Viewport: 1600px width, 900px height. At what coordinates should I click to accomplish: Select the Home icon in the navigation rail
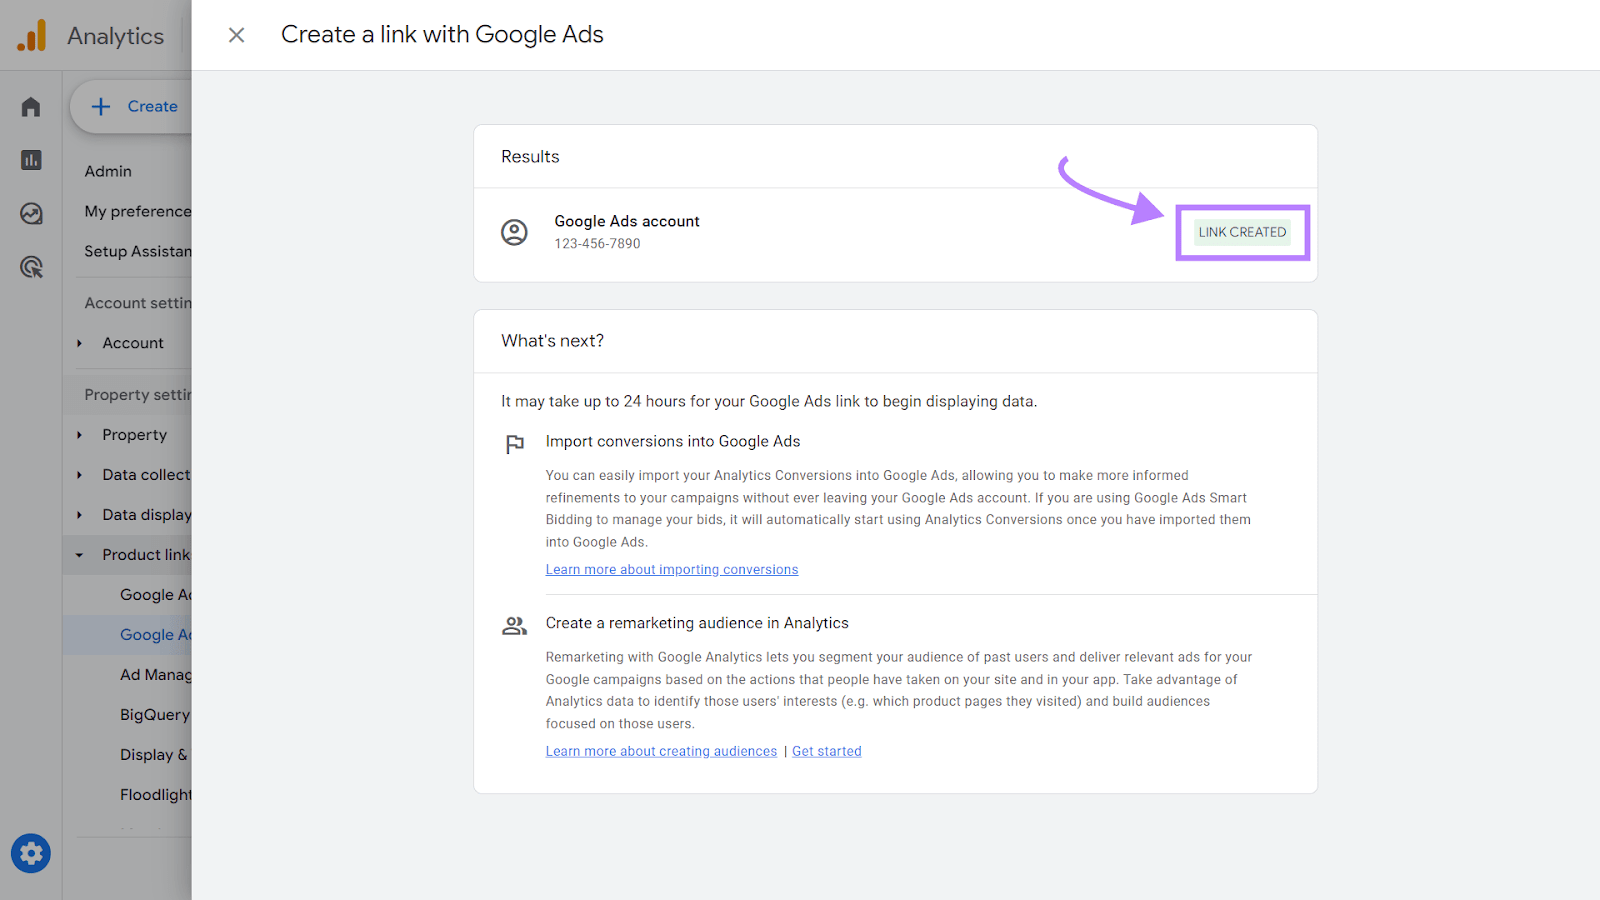pyautogui.click(x=30, y=106)
